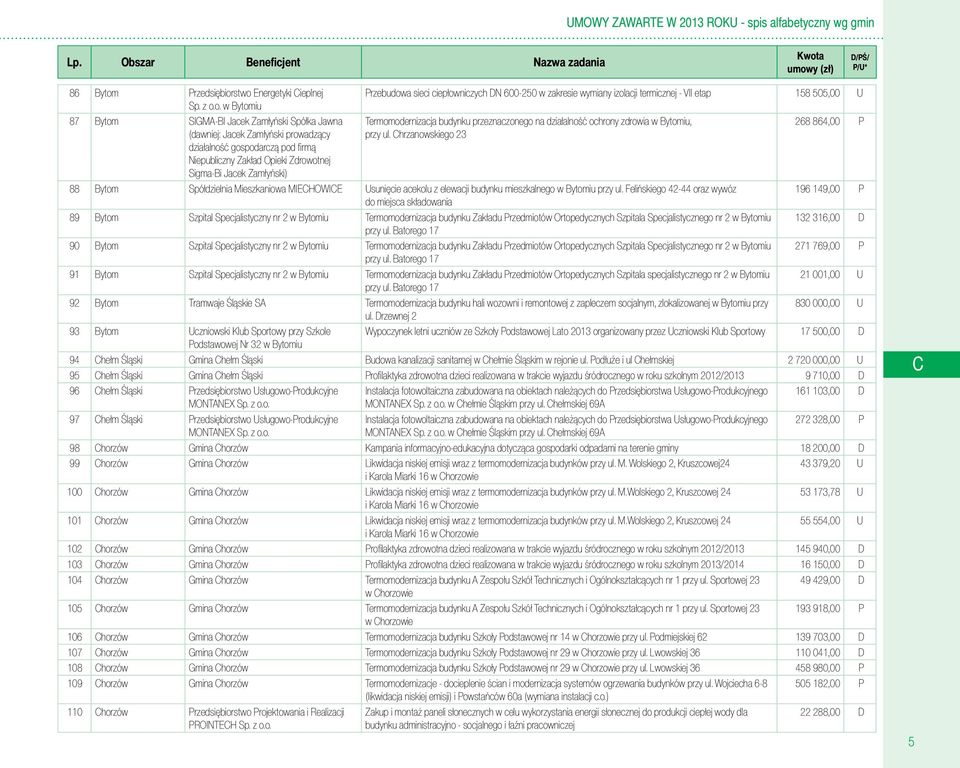Click the 'Lp.' column header

[x=74, y=62]
